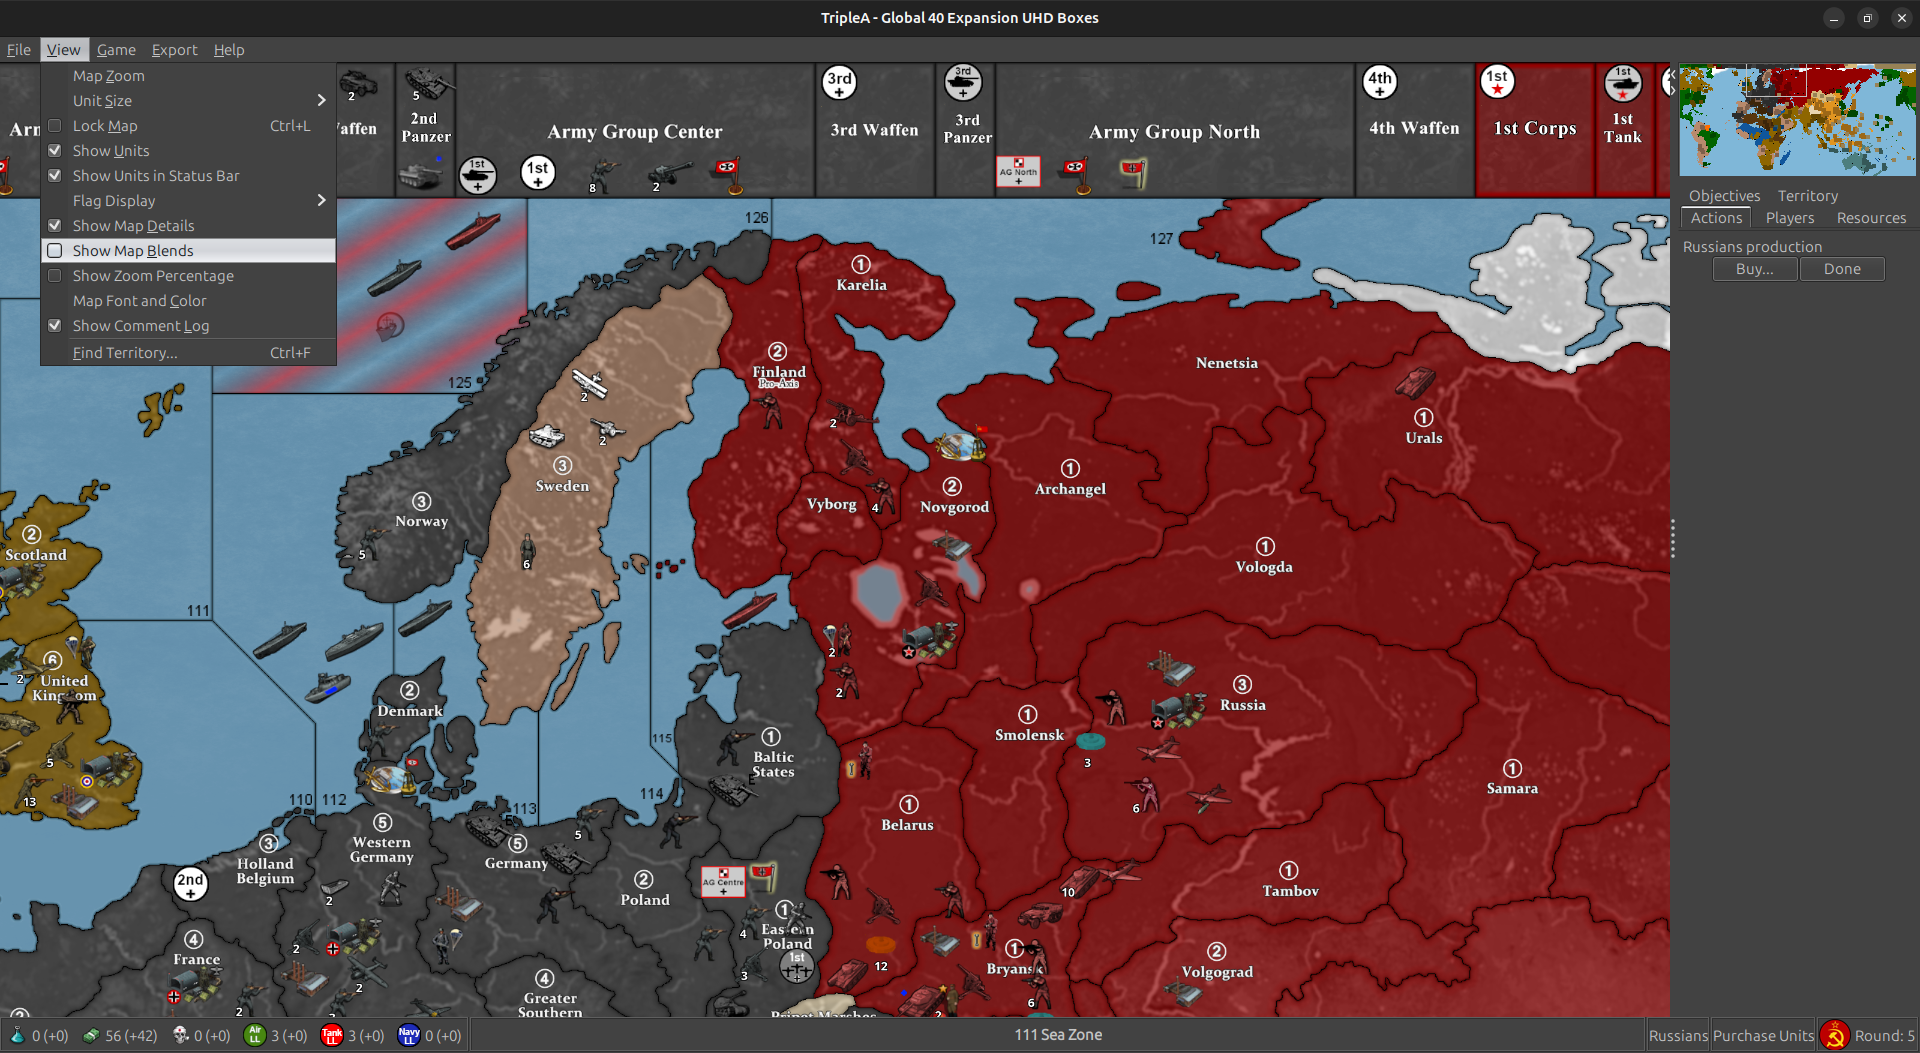Switch to the Players tab
Screen dimensions: 1920x1053
pos(1789,218)
